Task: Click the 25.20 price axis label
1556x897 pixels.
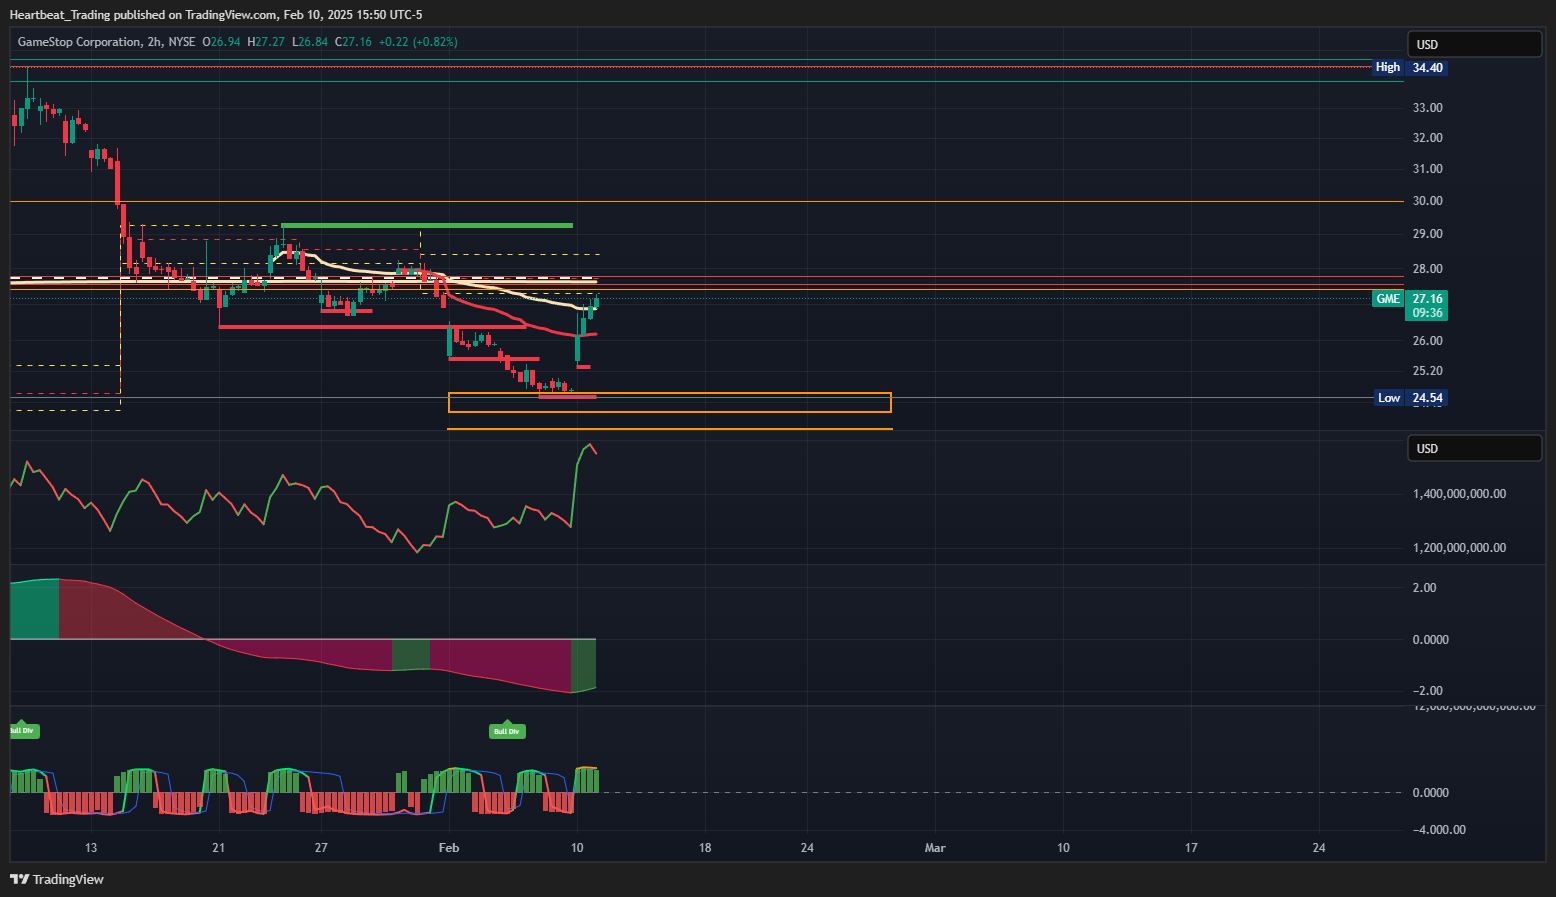Action: click(x=1427, y=371)
